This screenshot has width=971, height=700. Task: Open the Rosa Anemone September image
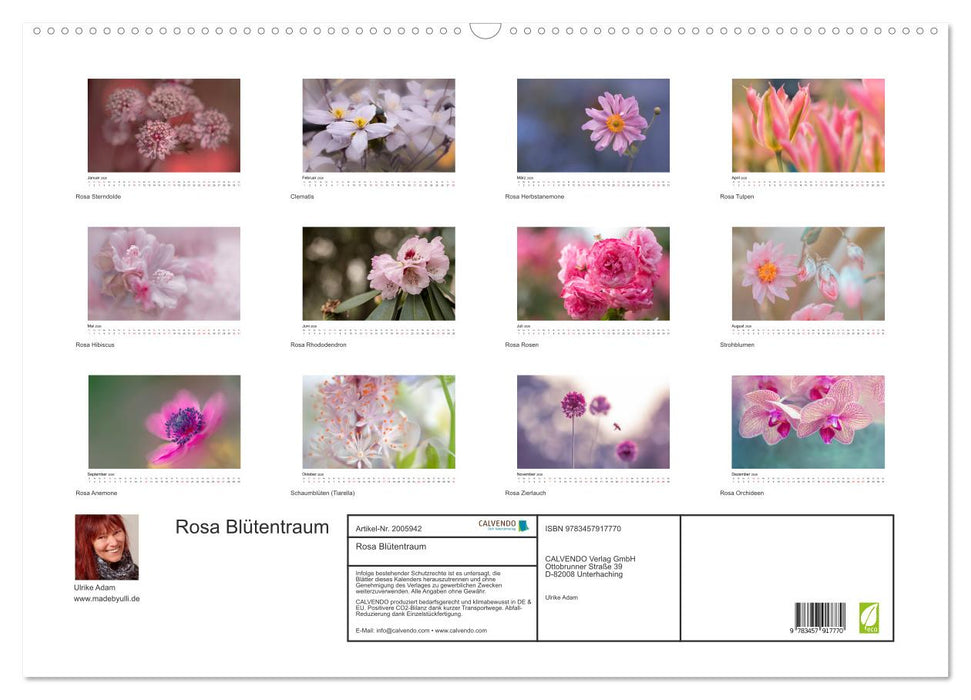(163, 420)
